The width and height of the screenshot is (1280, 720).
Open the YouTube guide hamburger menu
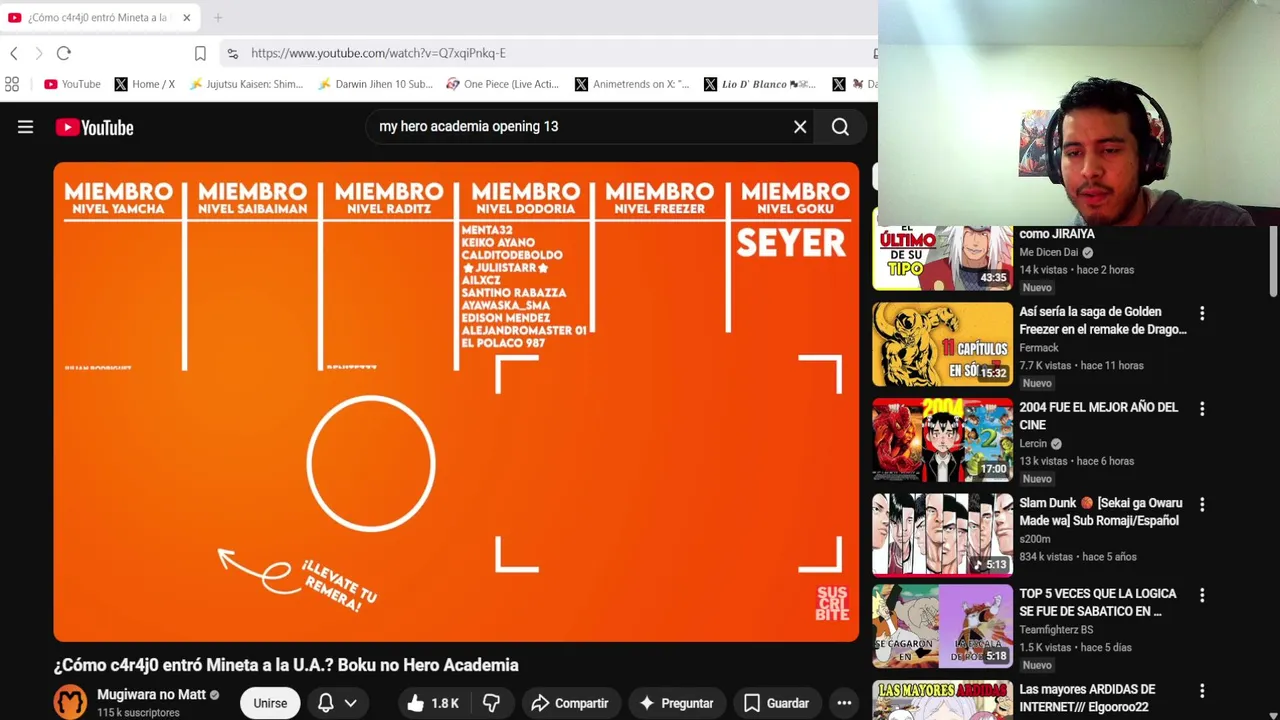click(x=25, y=127)
